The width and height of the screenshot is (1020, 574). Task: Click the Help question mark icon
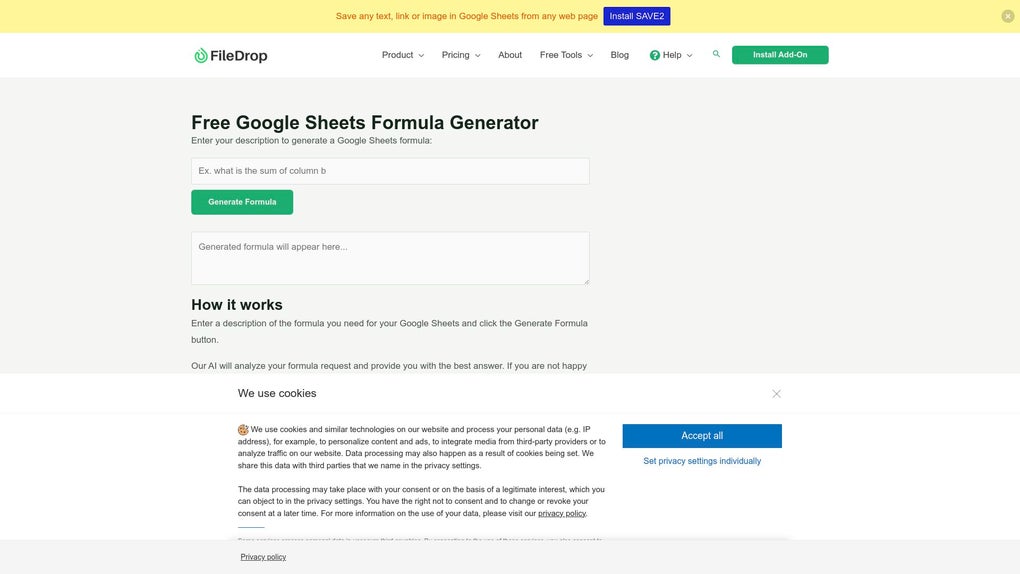[655, 55]
